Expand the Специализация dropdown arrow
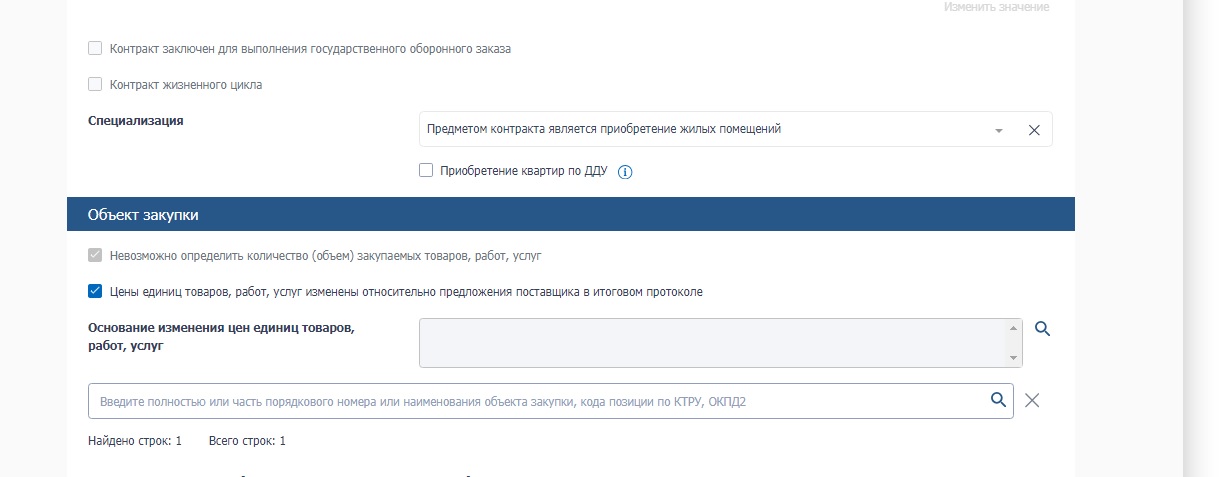Screen dimensions: 1229x477 (998, 131)
